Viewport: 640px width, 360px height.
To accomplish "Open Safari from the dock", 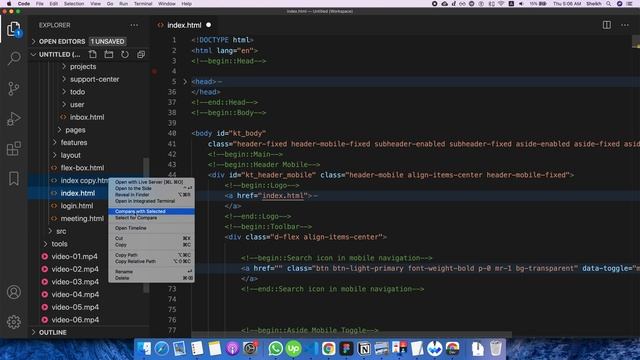I will pyautogui.click(x=162, y=348).
